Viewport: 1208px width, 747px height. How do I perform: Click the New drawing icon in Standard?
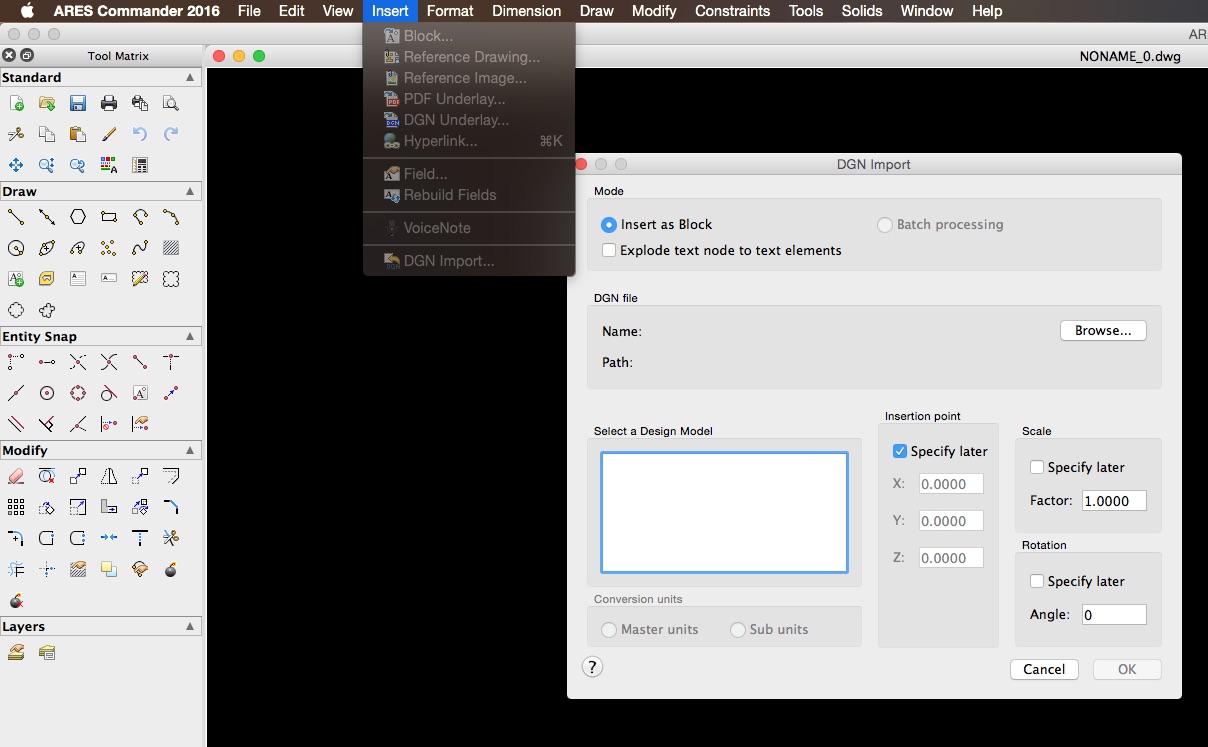pos(16,103)
